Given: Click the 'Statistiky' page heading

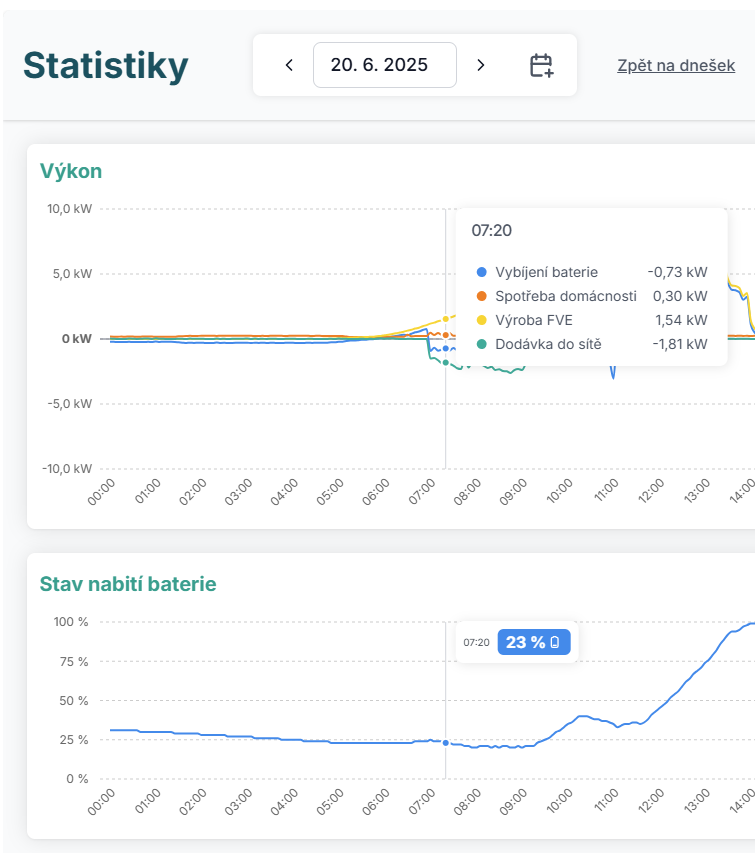Looking at the screenshot, I should (106, 66).
